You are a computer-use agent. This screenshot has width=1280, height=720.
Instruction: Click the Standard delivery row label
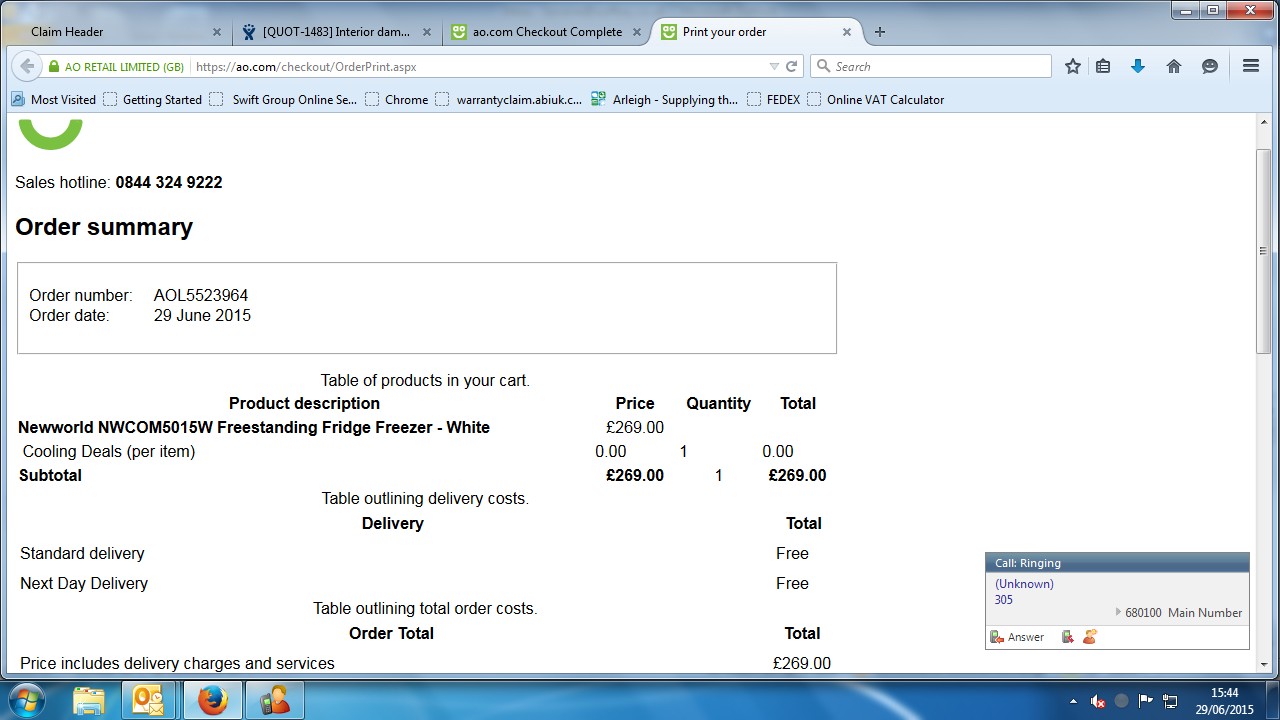pos(82,554)
